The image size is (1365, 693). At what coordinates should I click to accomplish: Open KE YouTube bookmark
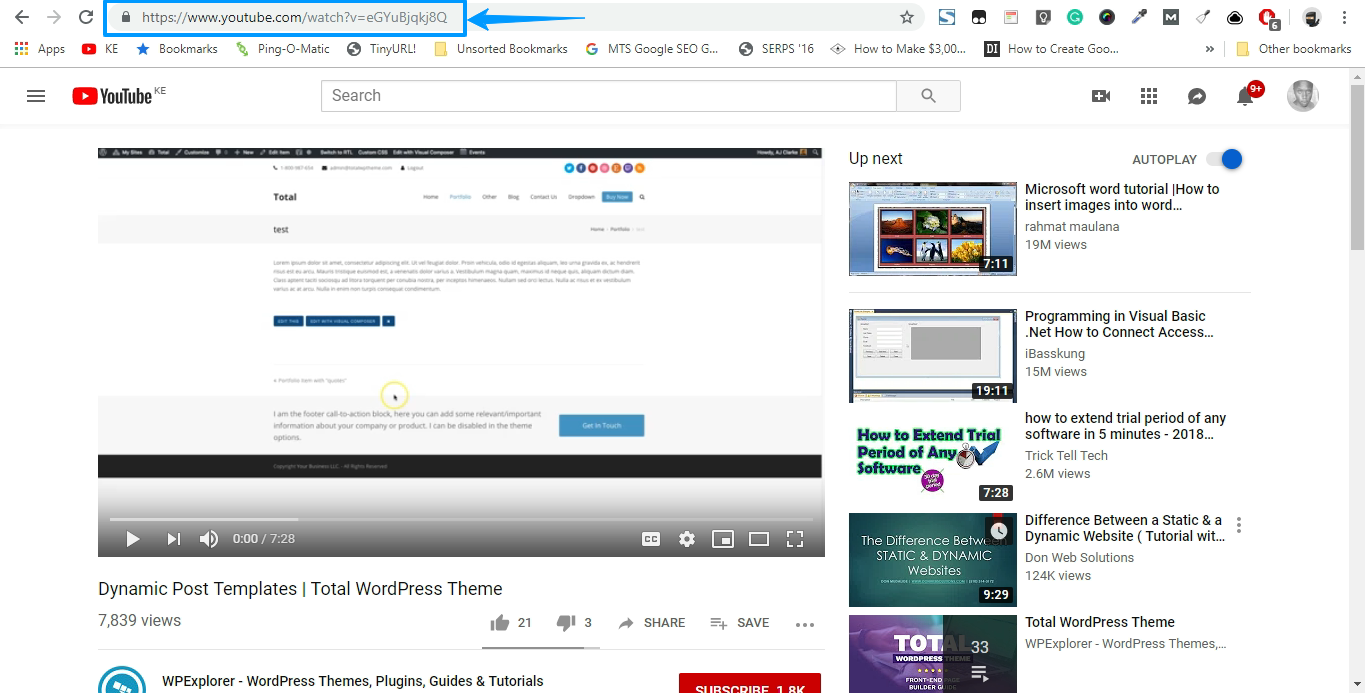point(100,48)
